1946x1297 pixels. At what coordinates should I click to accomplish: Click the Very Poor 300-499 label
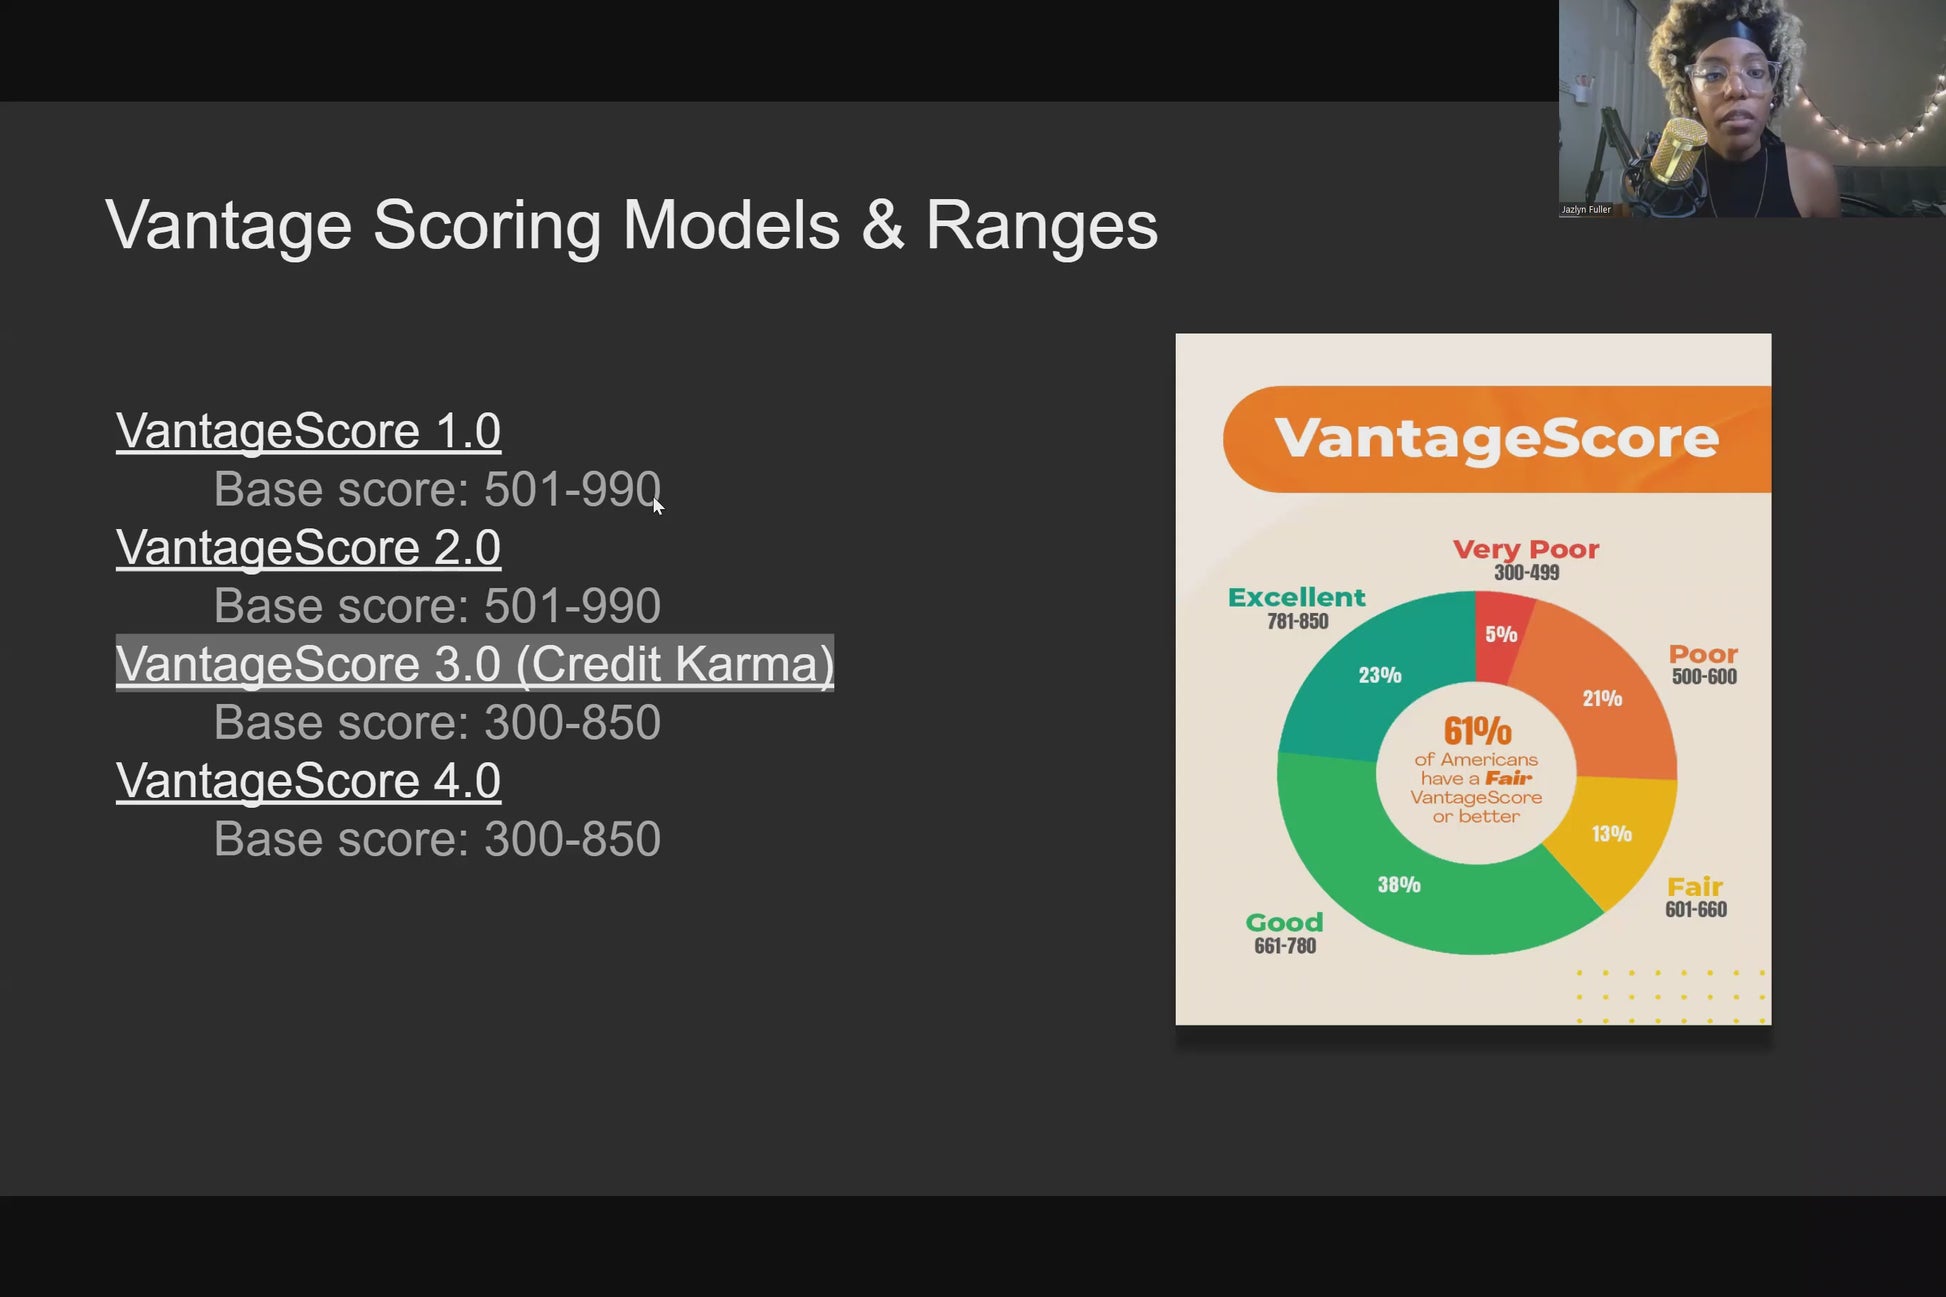[x=1526, y=560]
